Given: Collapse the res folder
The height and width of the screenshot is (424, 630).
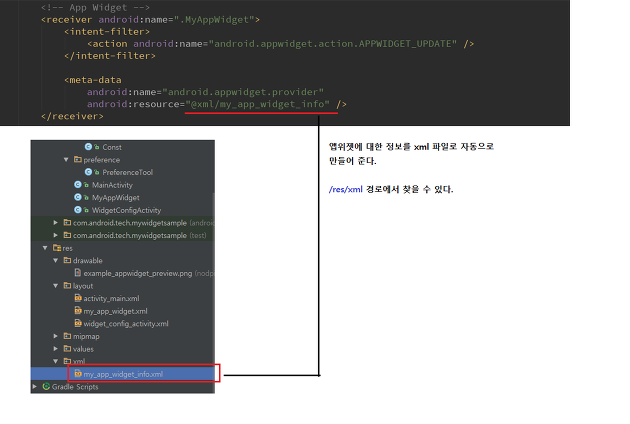Looking at the screenshot, I should point(45,248).
